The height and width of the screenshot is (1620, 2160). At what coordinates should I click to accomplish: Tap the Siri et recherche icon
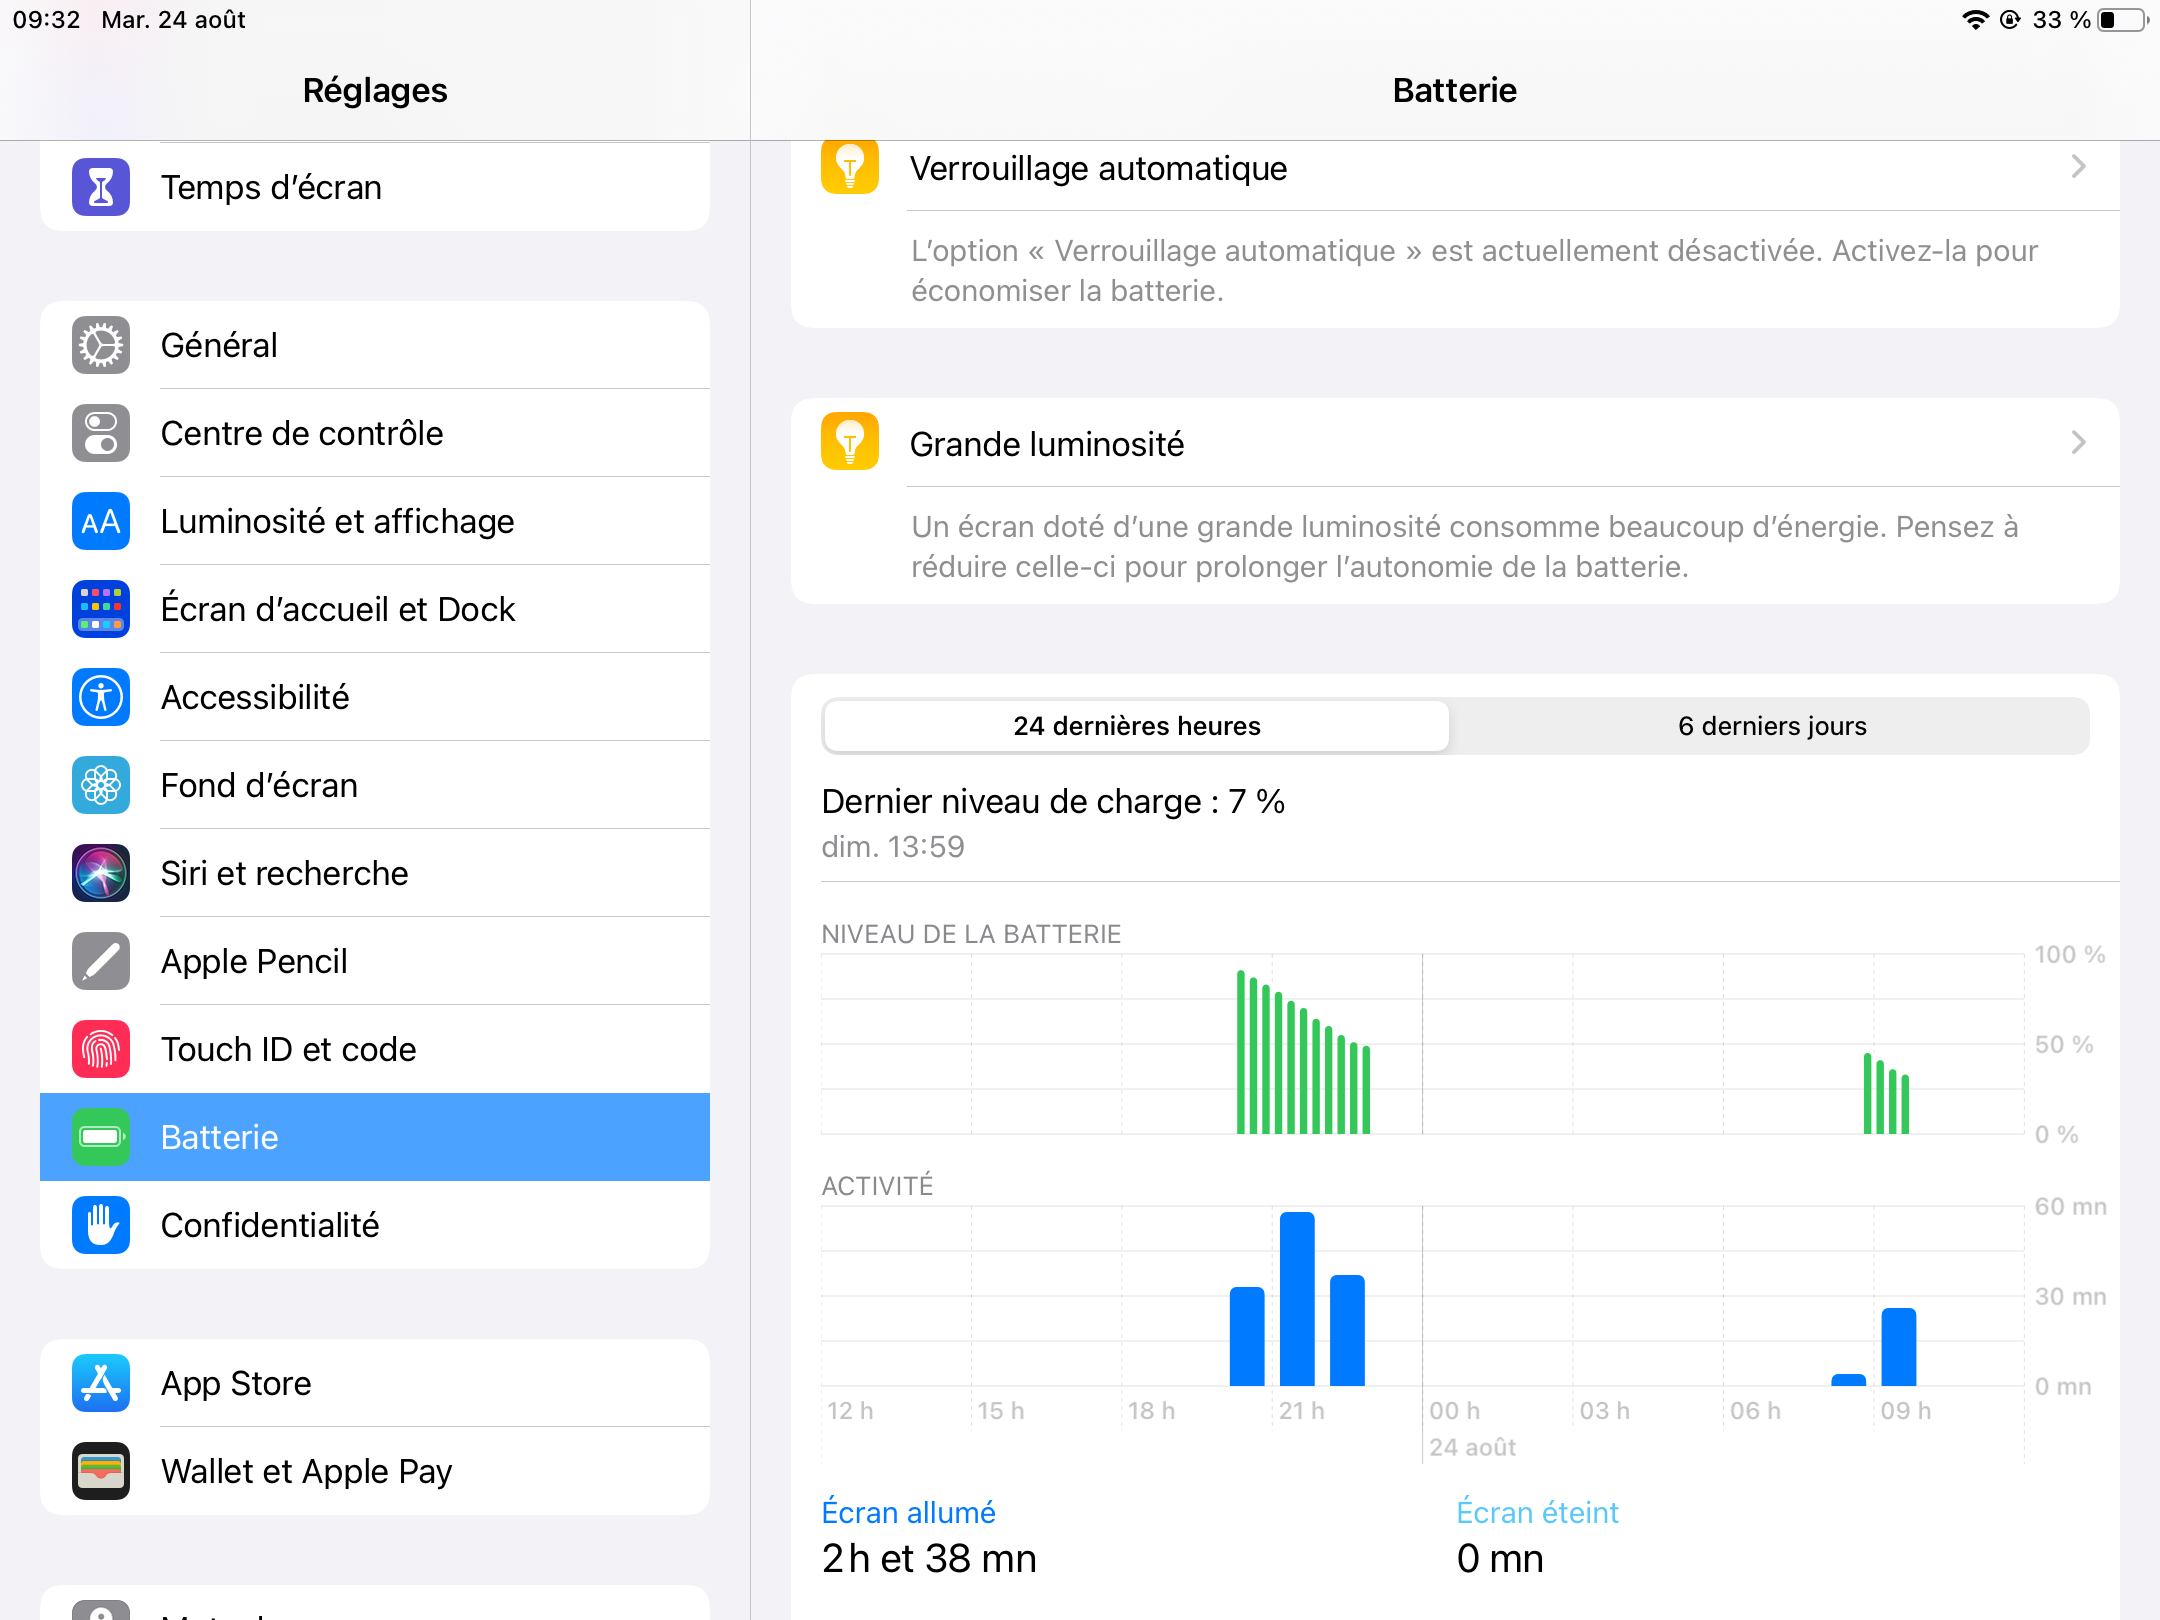[x=101, y=873]
